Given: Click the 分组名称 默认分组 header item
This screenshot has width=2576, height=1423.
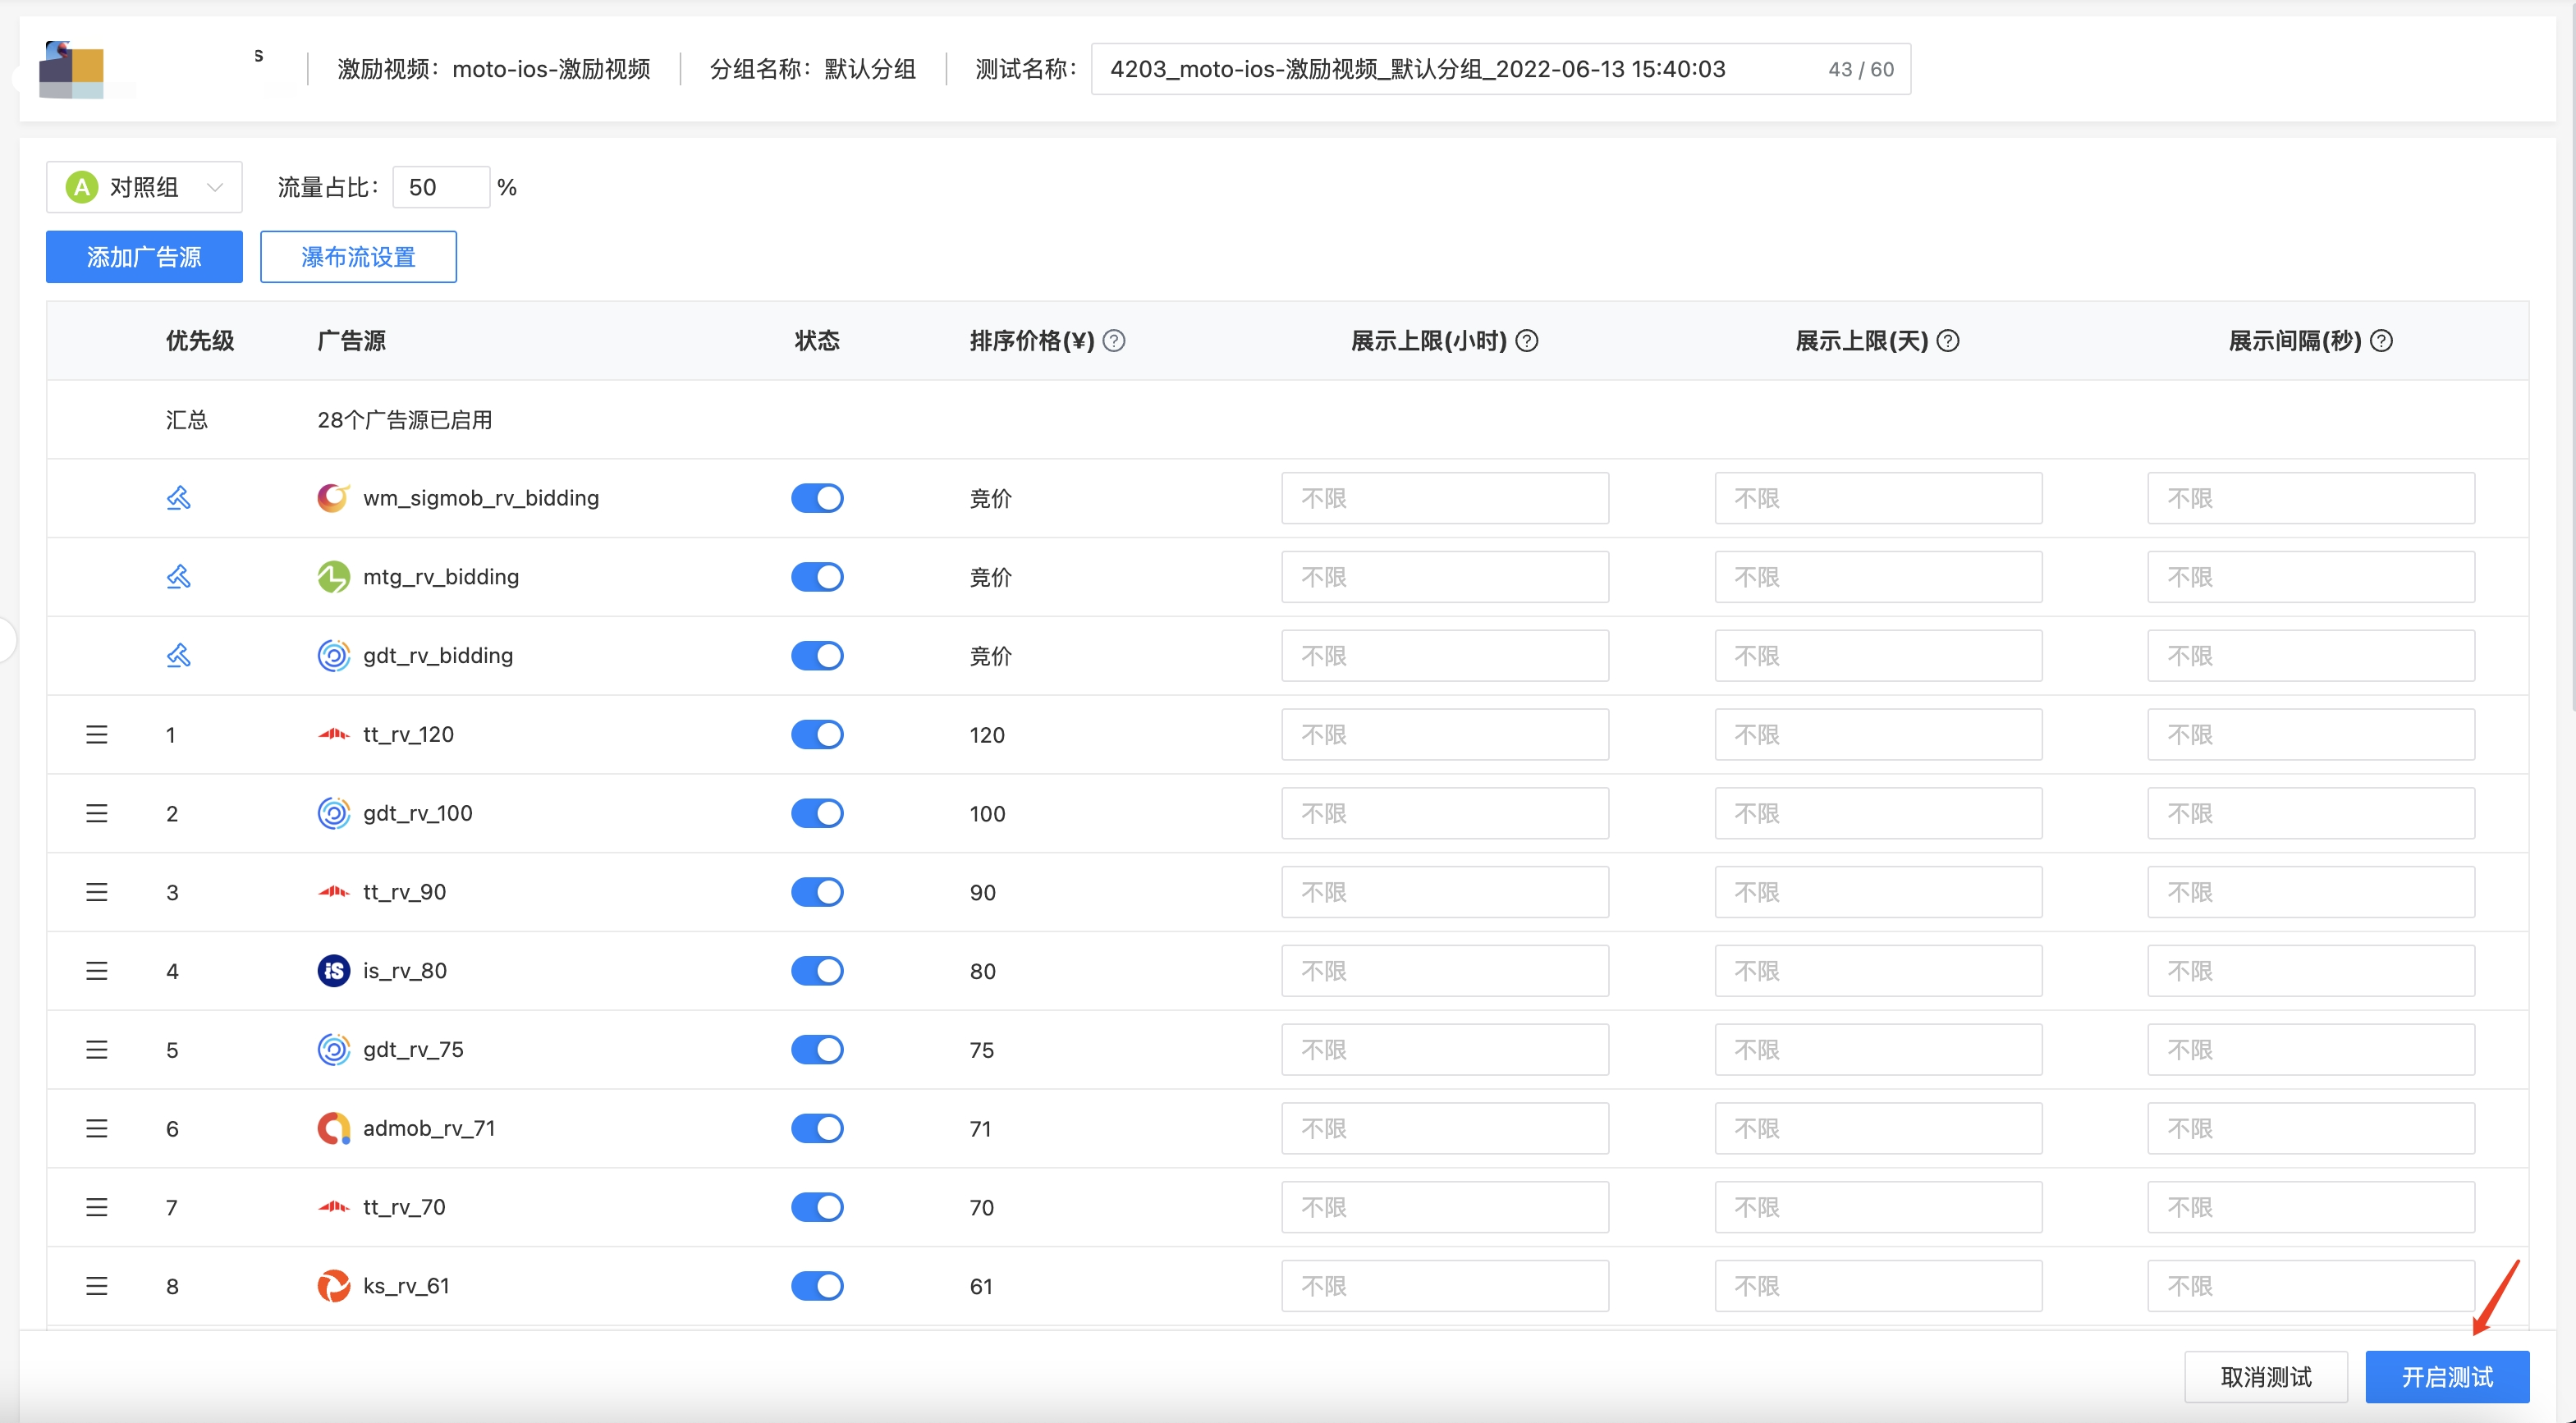Looking at the screenshot, I should [813, 69].
